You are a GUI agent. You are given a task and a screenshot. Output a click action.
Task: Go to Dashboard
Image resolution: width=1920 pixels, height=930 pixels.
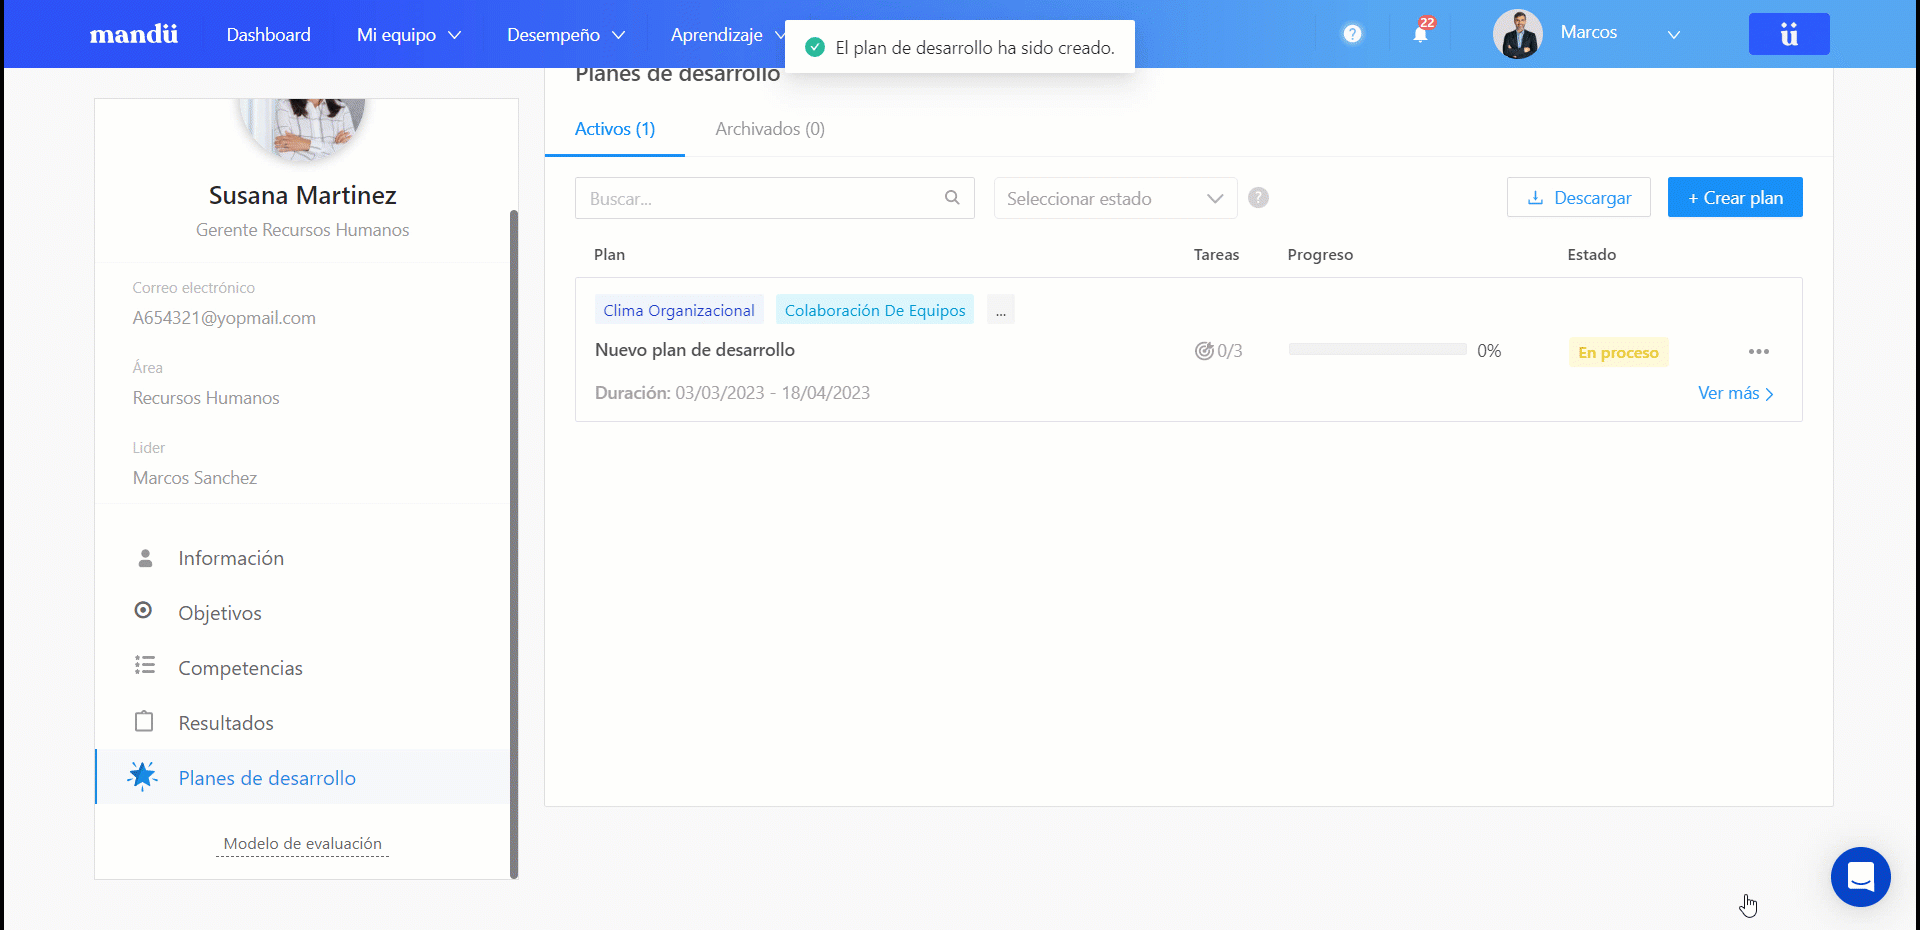point(268,35)
